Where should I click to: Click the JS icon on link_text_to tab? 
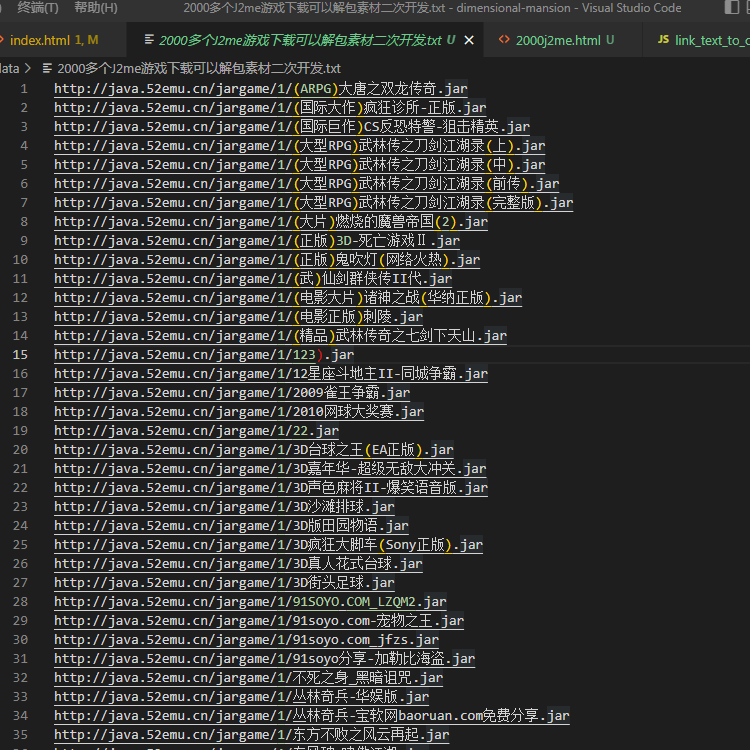[x=663, y=40]
